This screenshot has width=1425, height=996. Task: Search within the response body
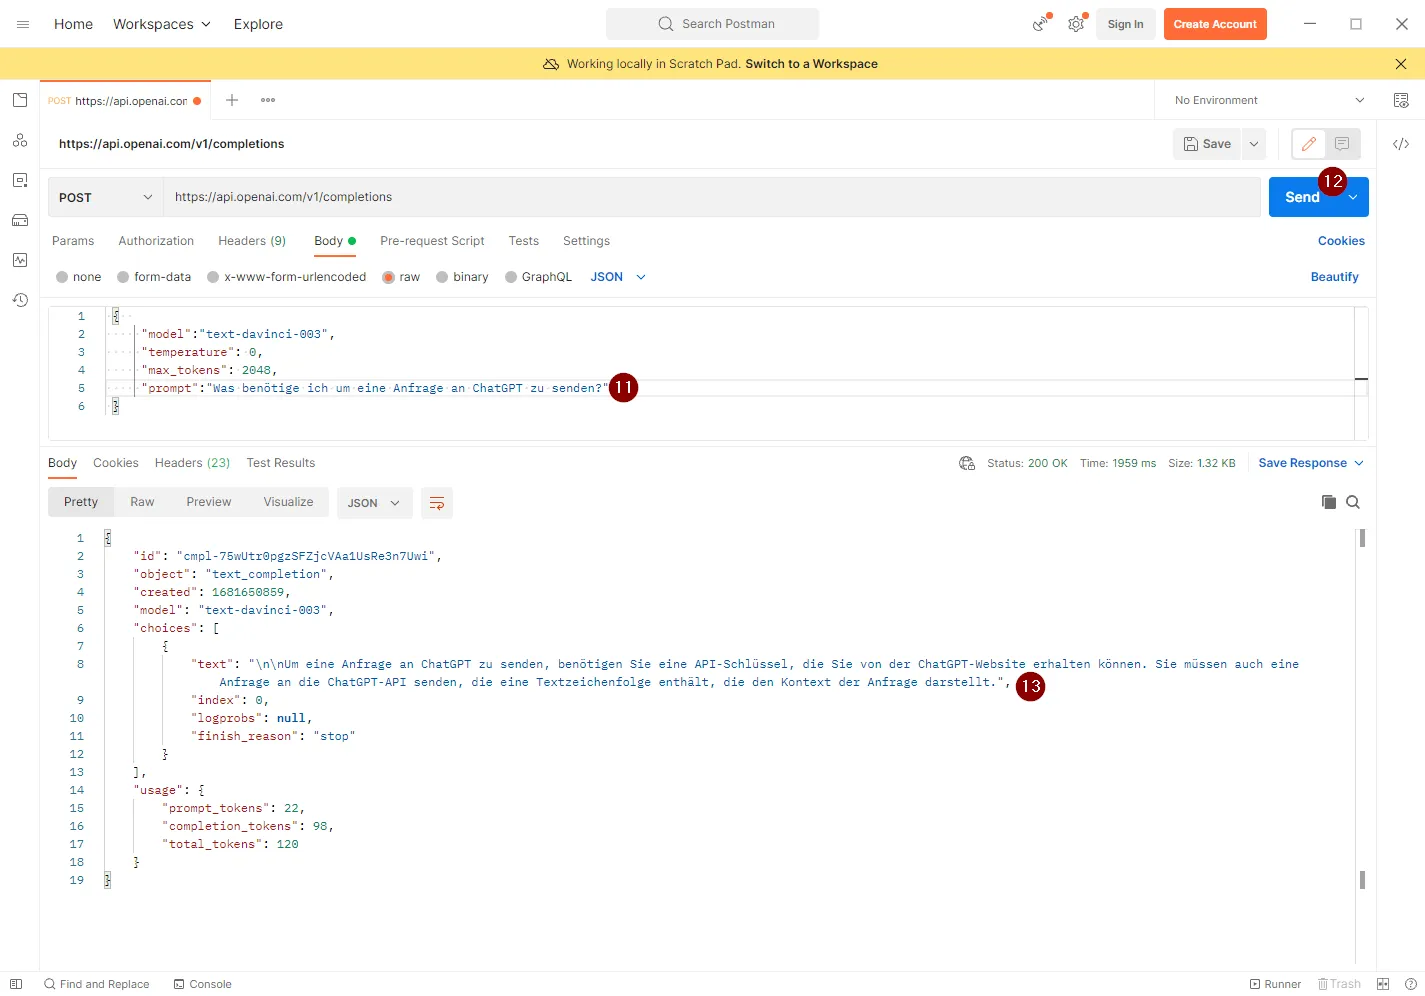coord(1353,502)
